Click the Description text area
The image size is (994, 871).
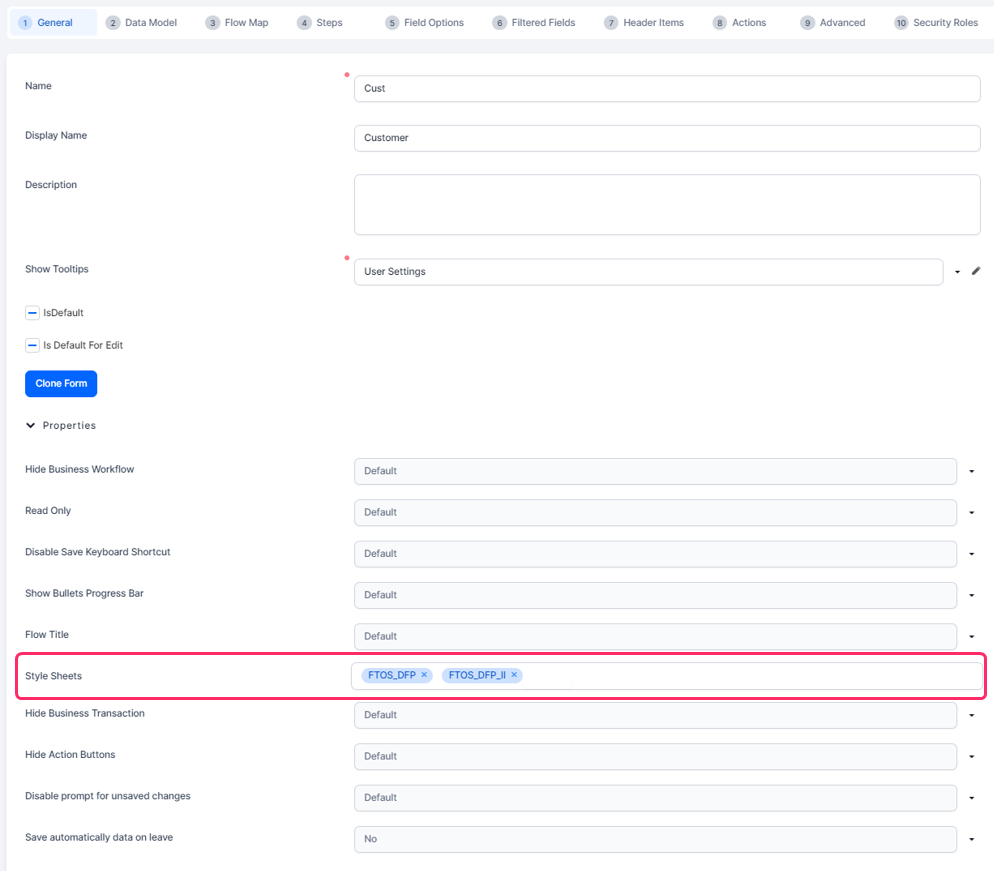click(x=666, y=204)
